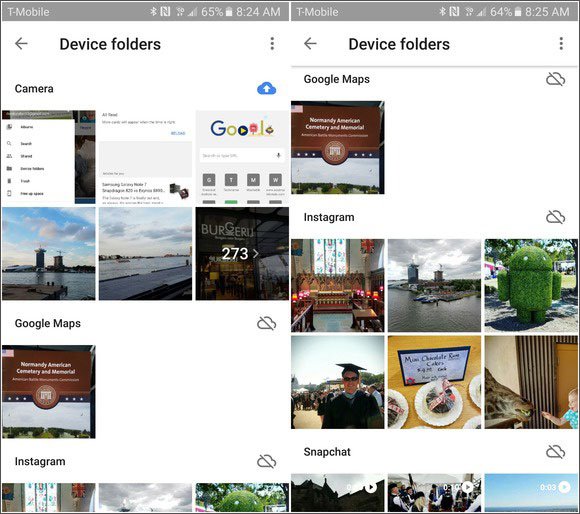Tap 8:24 AM clock in status bar
The width and height of the screenshot is (580, 514).
tap(258, 12)
